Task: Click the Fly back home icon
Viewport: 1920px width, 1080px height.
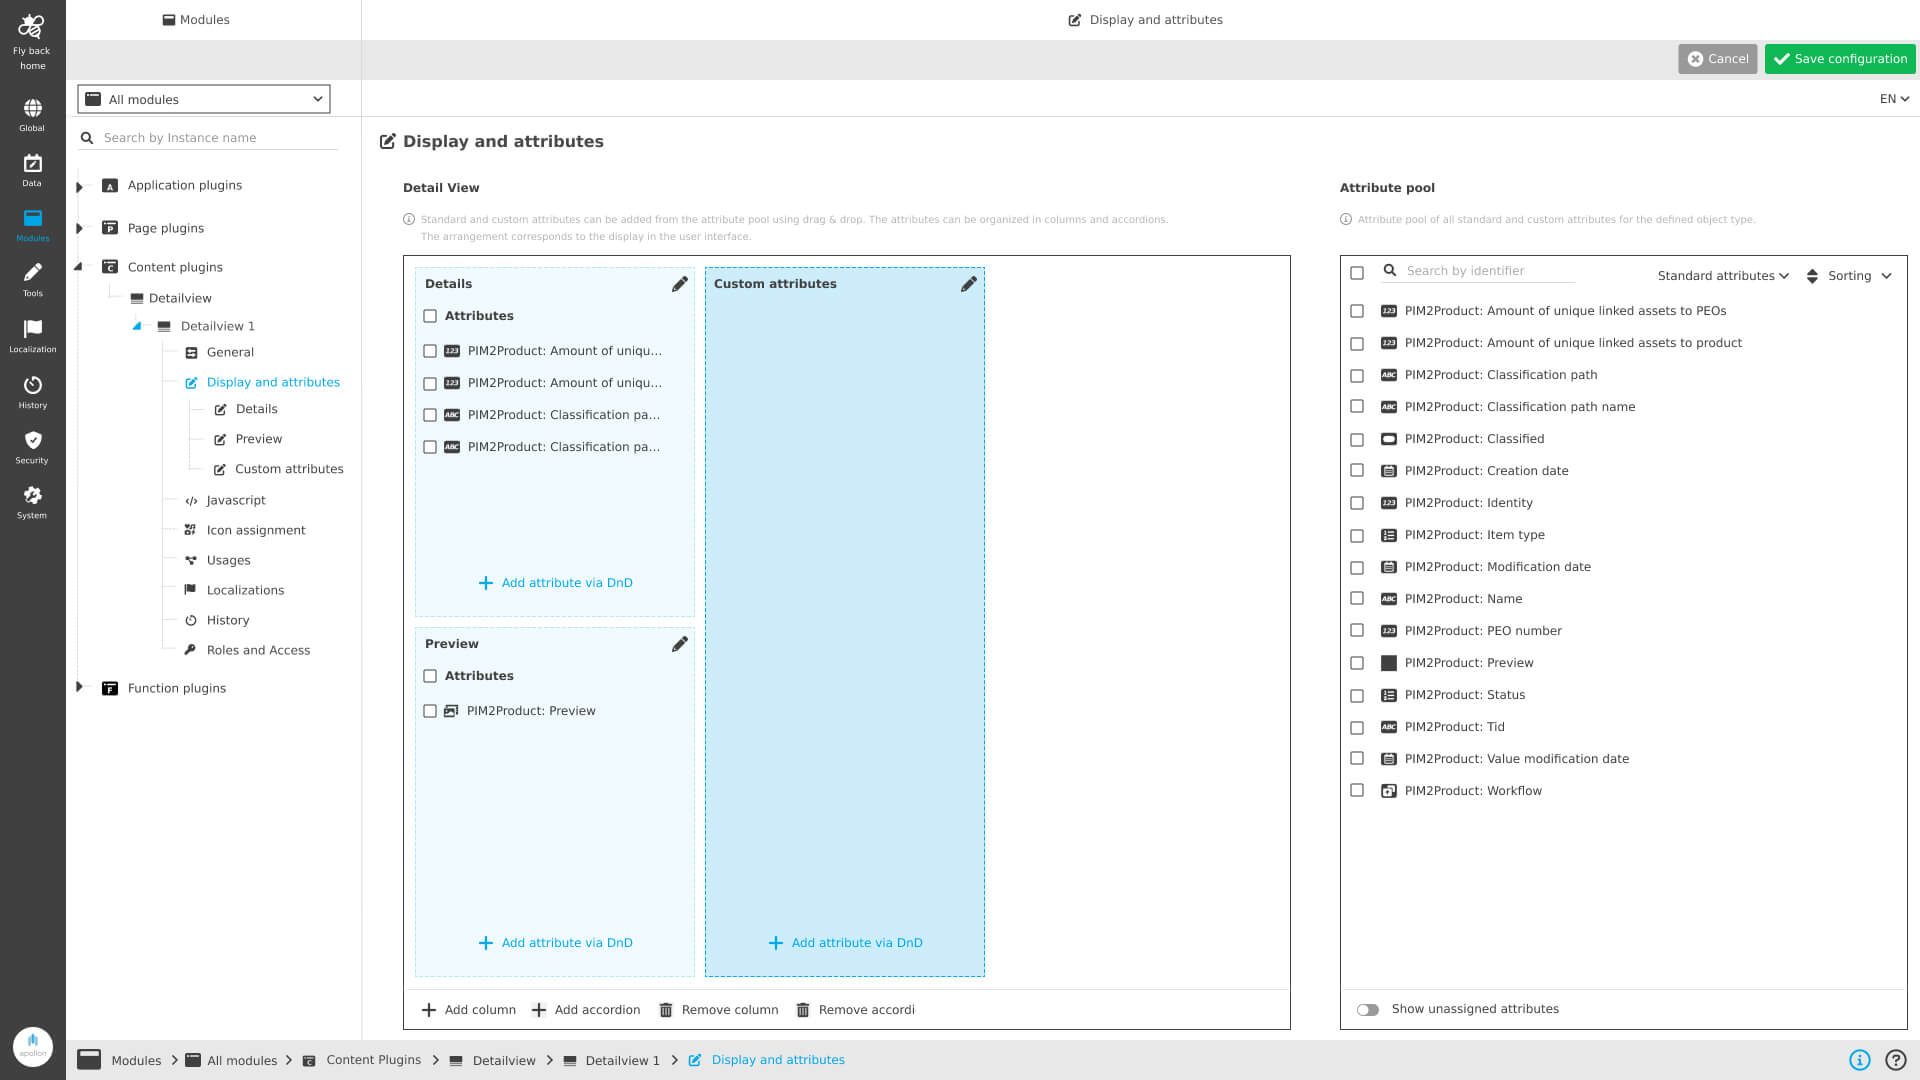Action: (33, 26)
